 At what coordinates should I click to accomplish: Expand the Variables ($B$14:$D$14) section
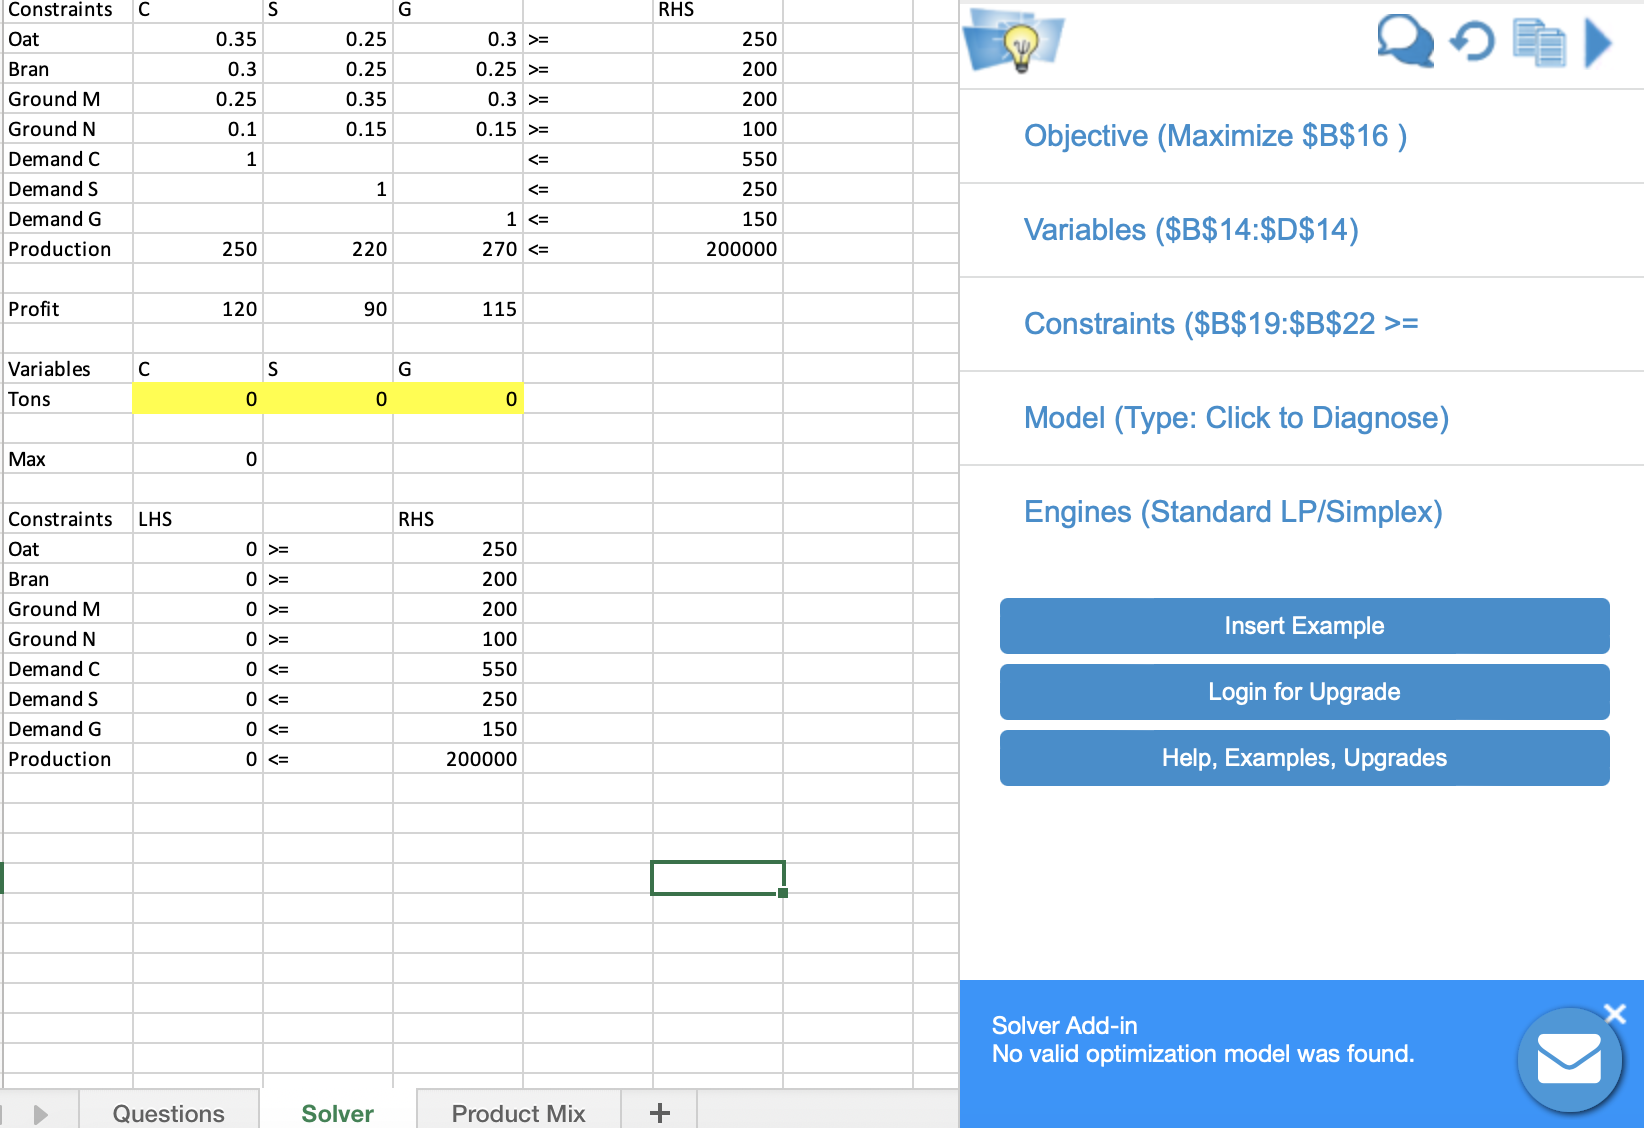(1190, 230)
